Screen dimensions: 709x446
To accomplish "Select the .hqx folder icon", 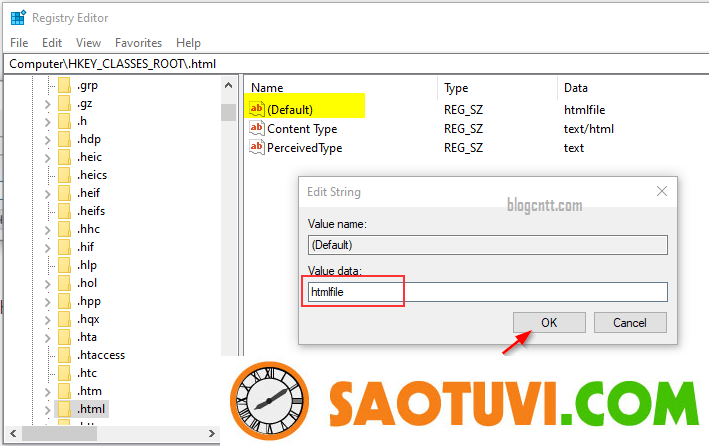I will 64,319.
